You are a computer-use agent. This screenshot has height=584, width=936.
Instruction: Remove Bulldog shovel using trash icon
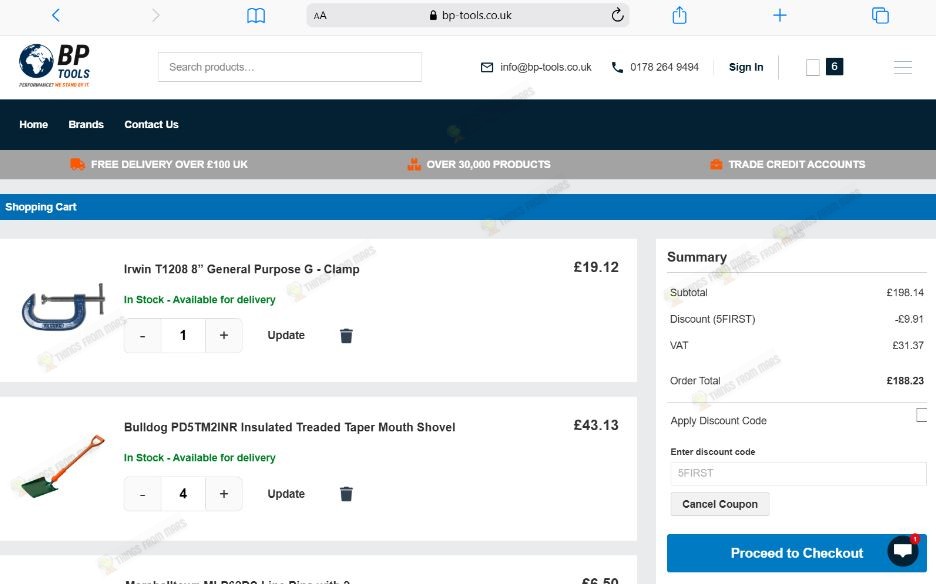(346, 494)
